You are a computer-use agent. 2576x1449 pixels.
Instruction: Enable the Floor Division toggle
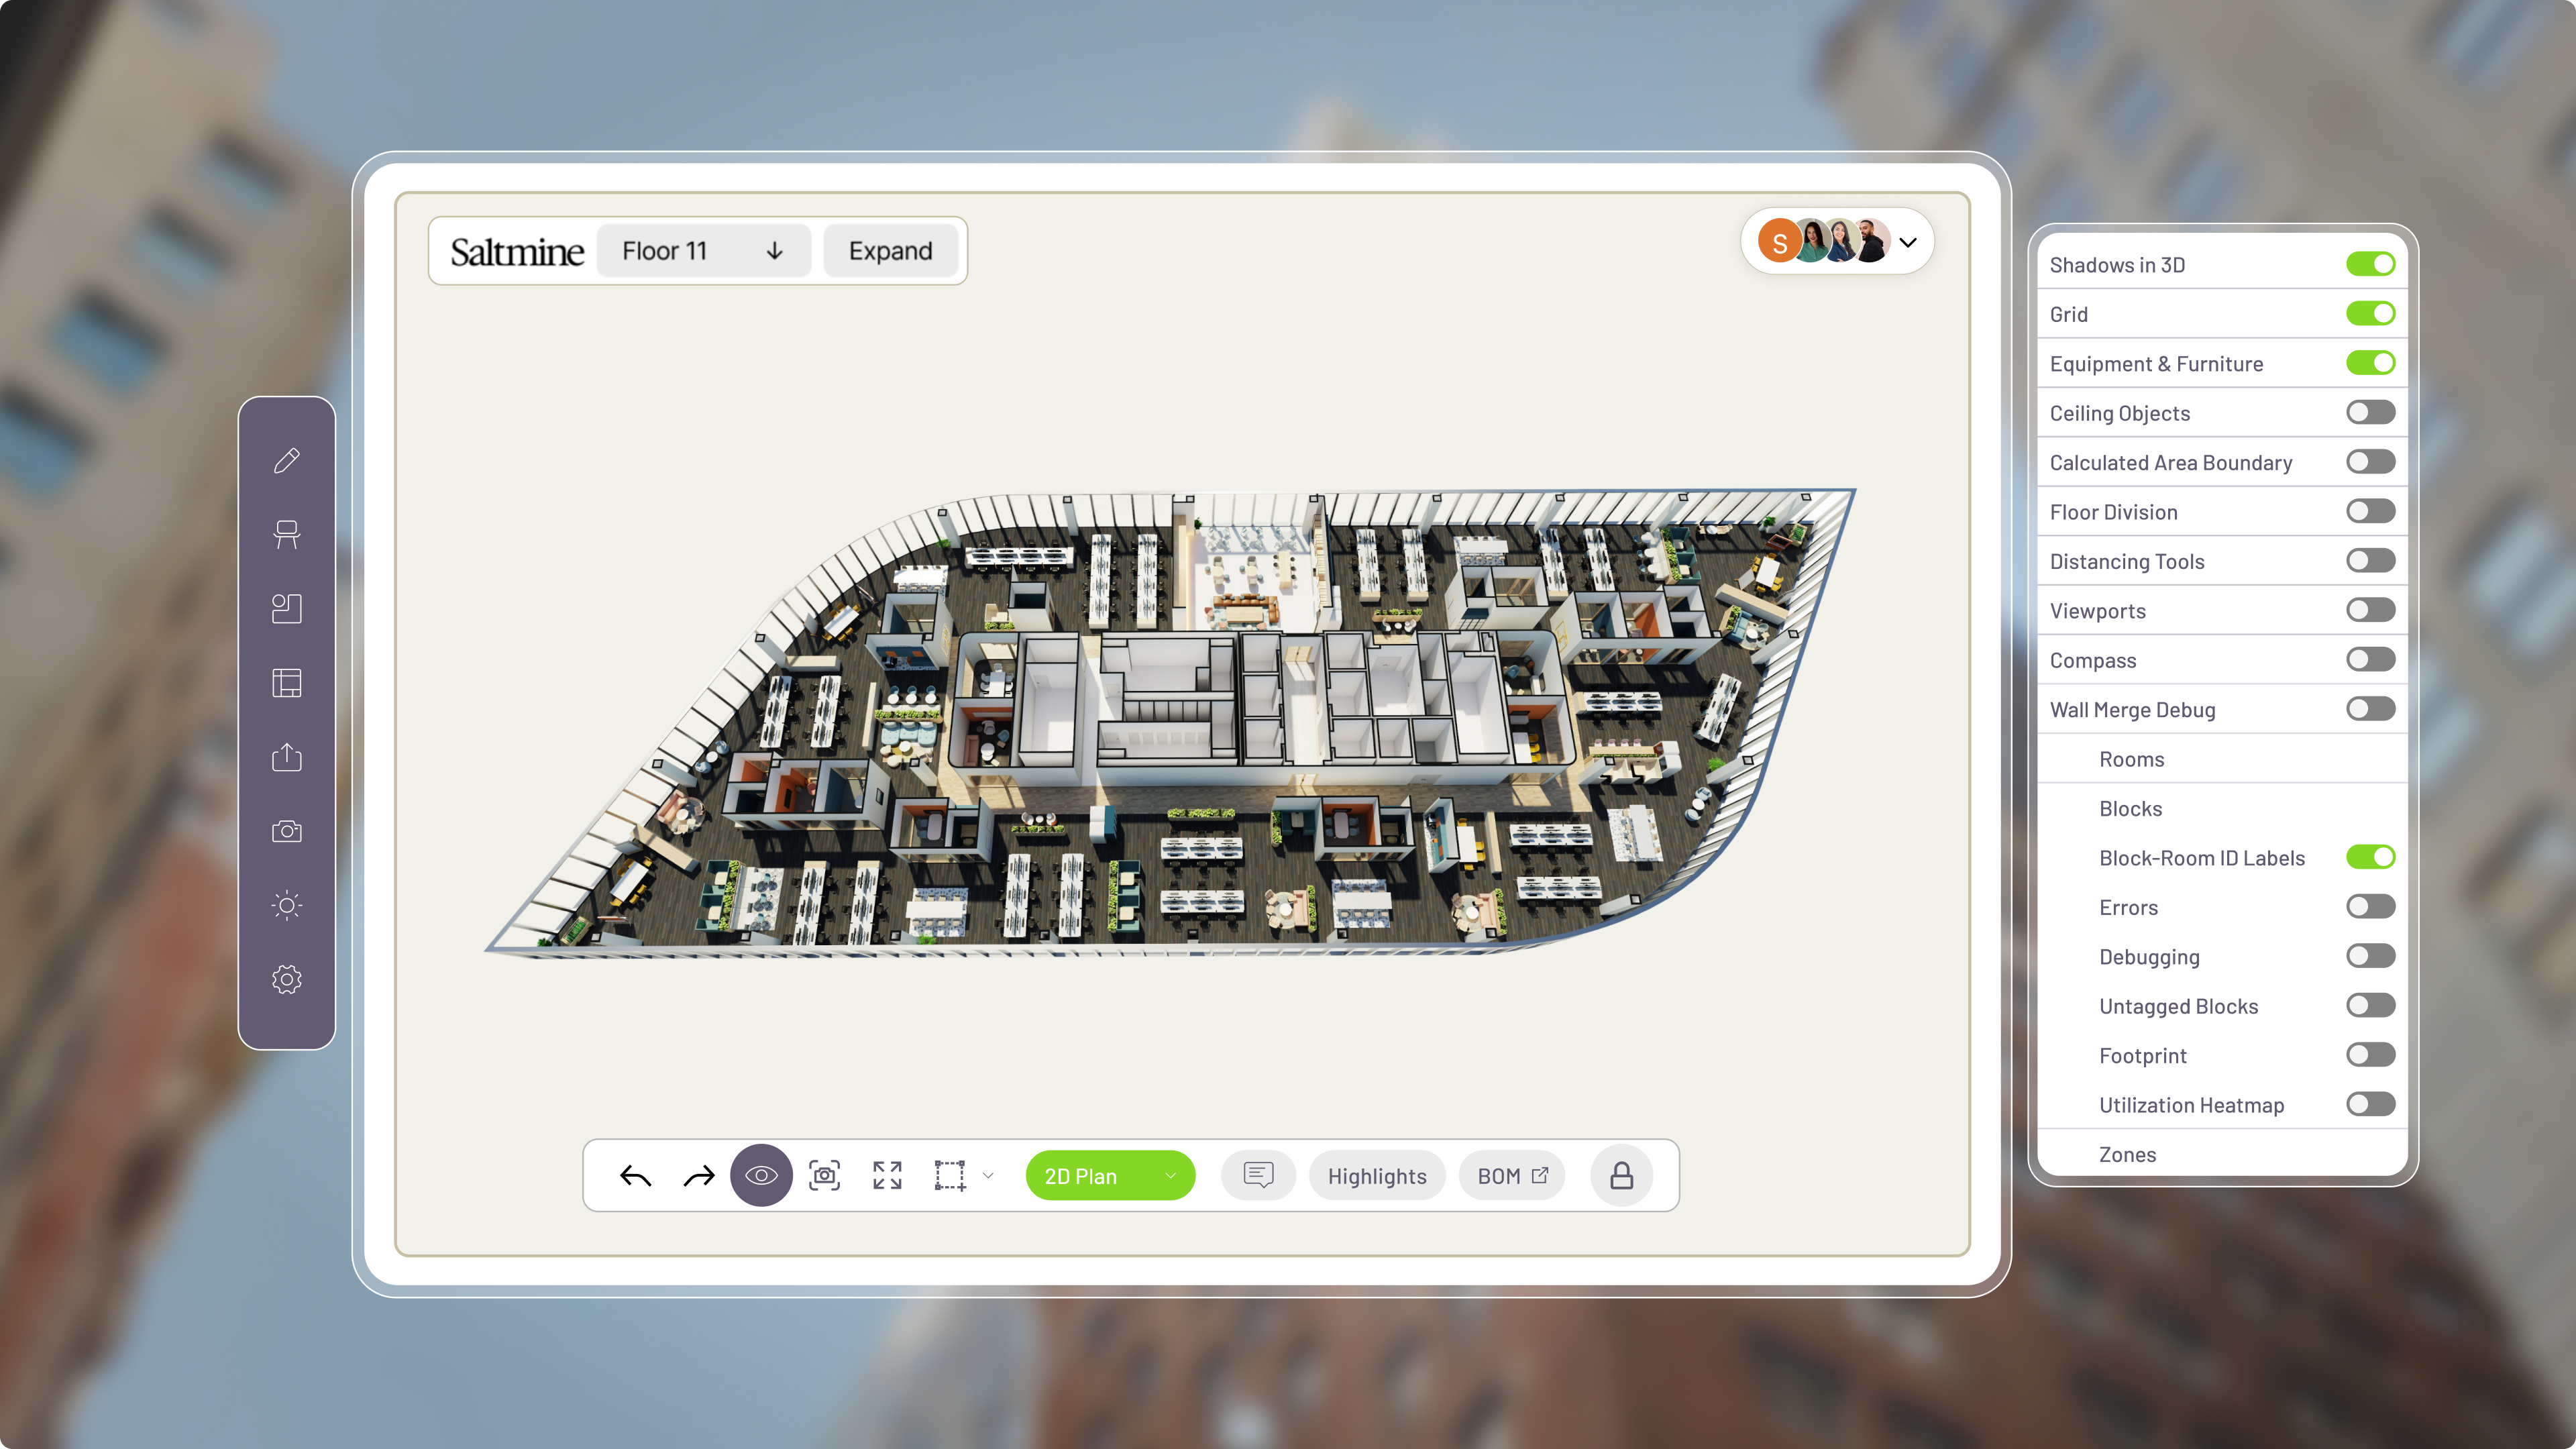click(2370, 511)
